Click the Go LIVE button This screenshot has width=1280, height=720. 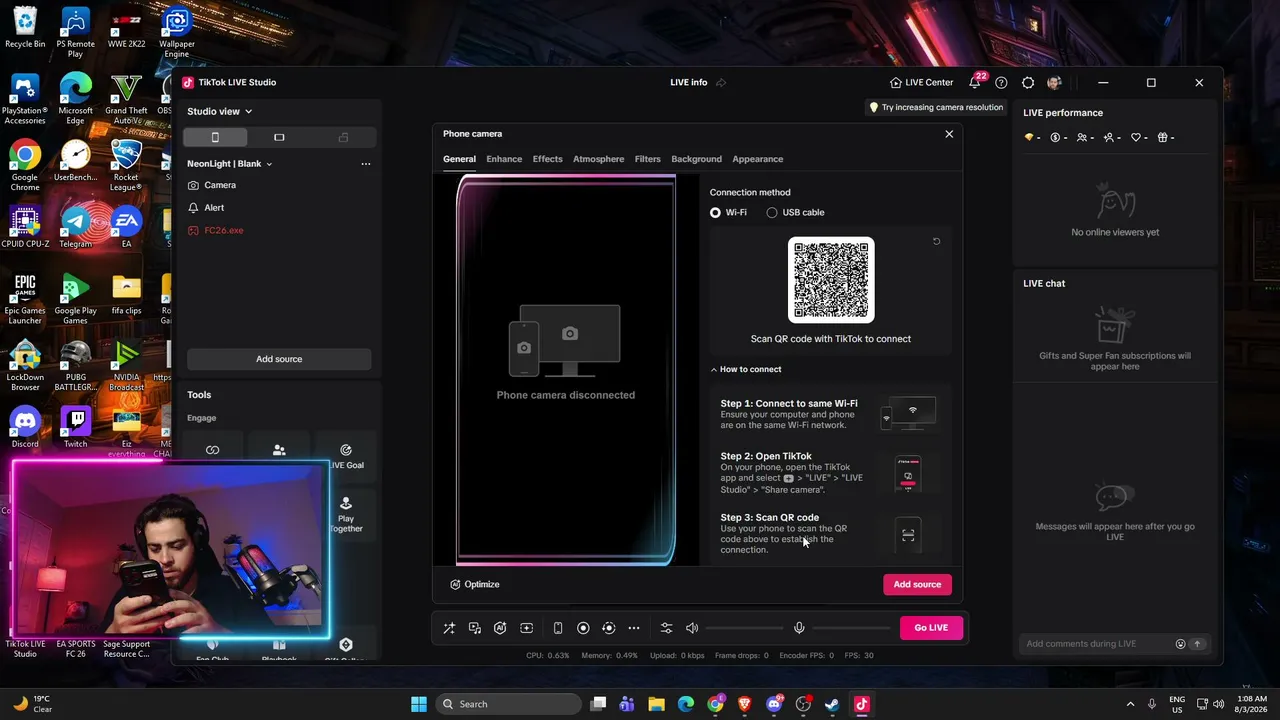pos(931,627)
